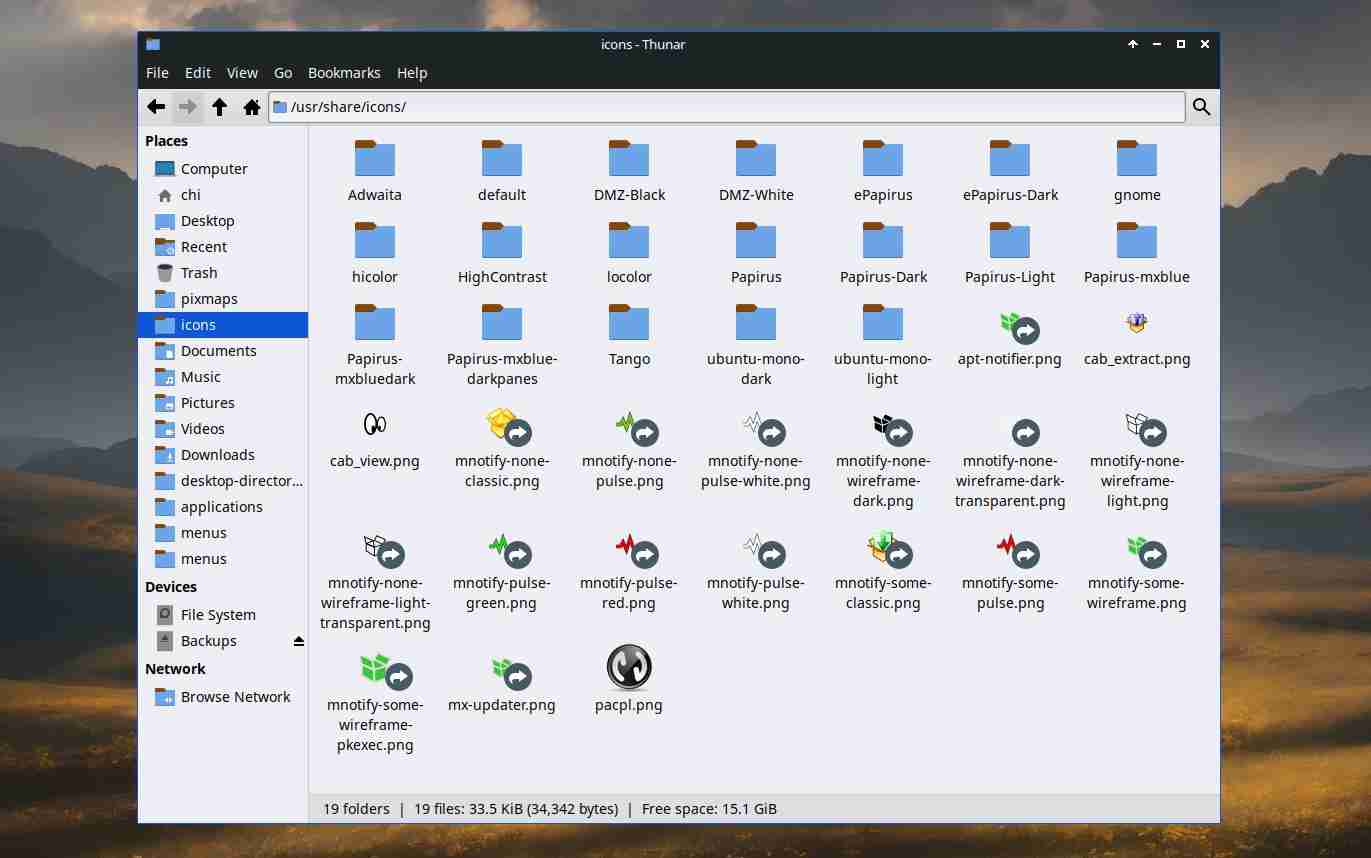1371x858 pixels.
Task: Open the Adwaita folder
Action: (x=375, y=161)
